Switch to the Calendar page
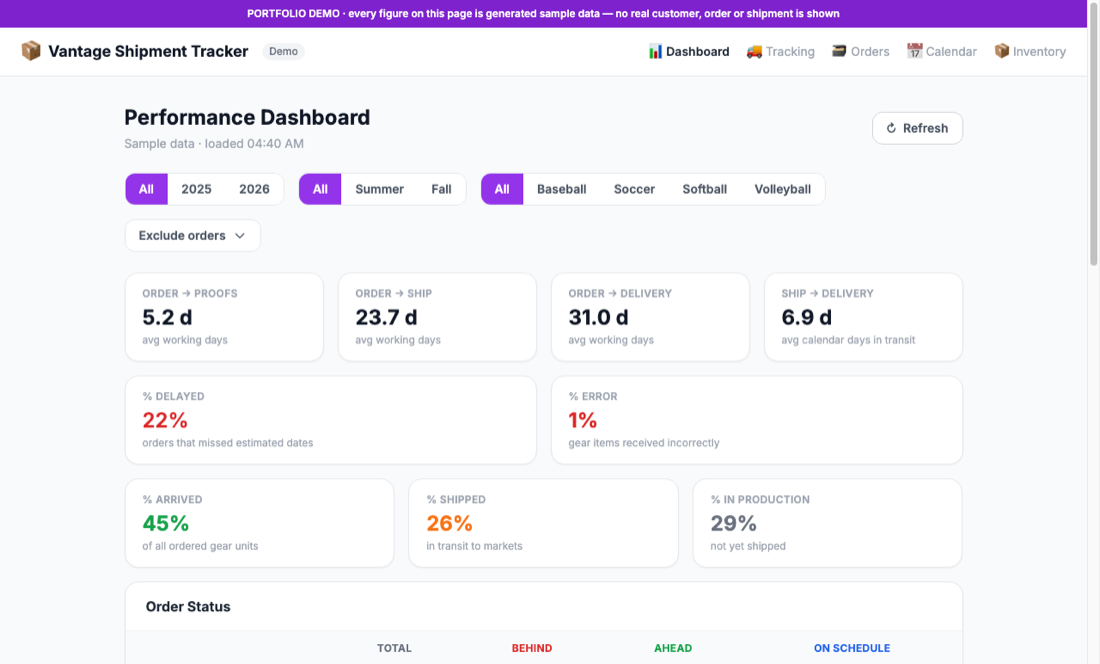The height and width of the screenshot is (664, 1100). pos(942,51)
